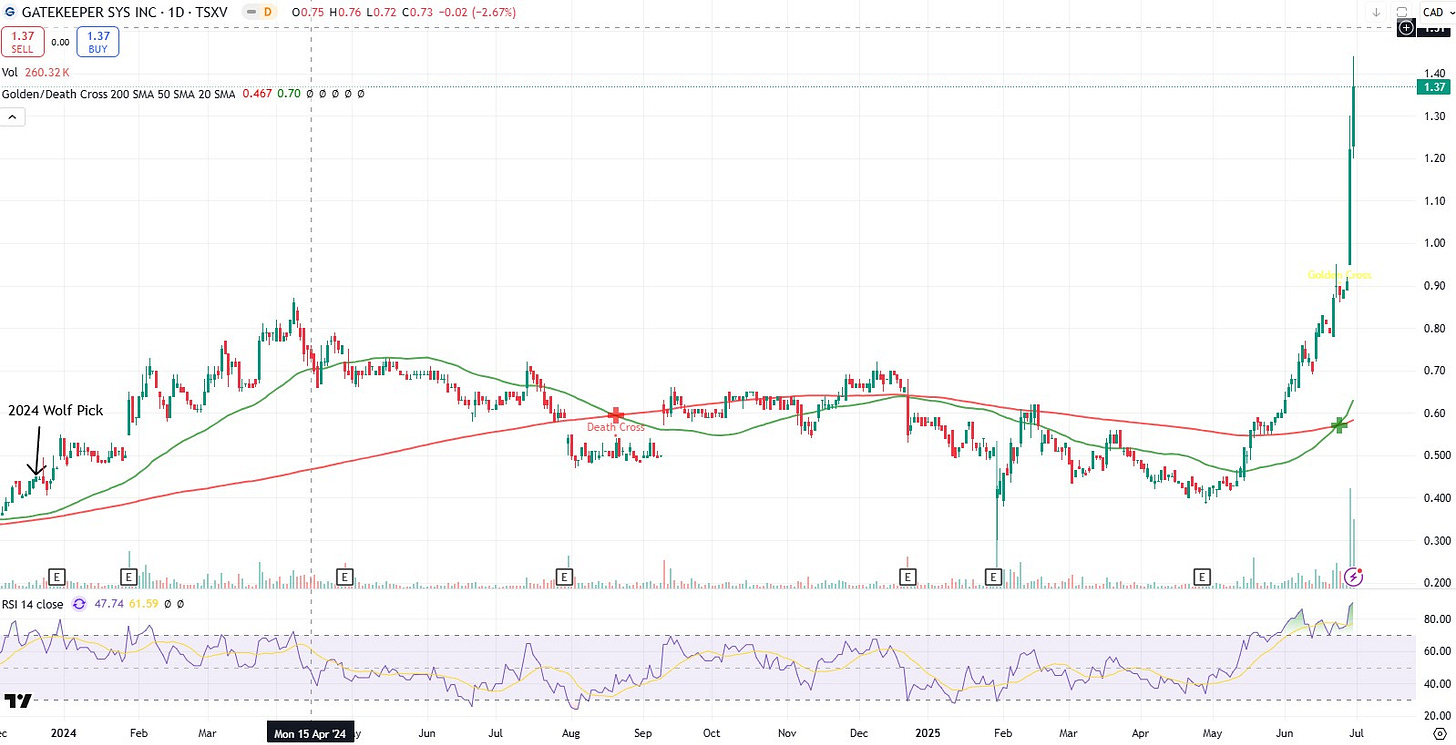Open chart settings gear in bottom corner

coord(1439,734)
